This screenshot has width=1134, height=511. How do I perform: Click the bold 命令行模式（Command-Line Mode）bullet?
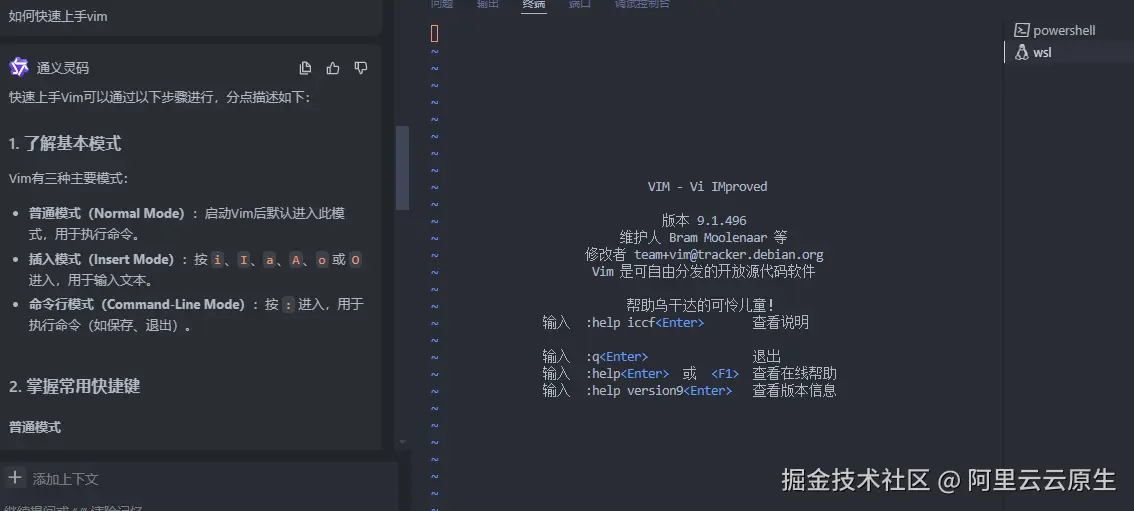click(x=137, y=304)
